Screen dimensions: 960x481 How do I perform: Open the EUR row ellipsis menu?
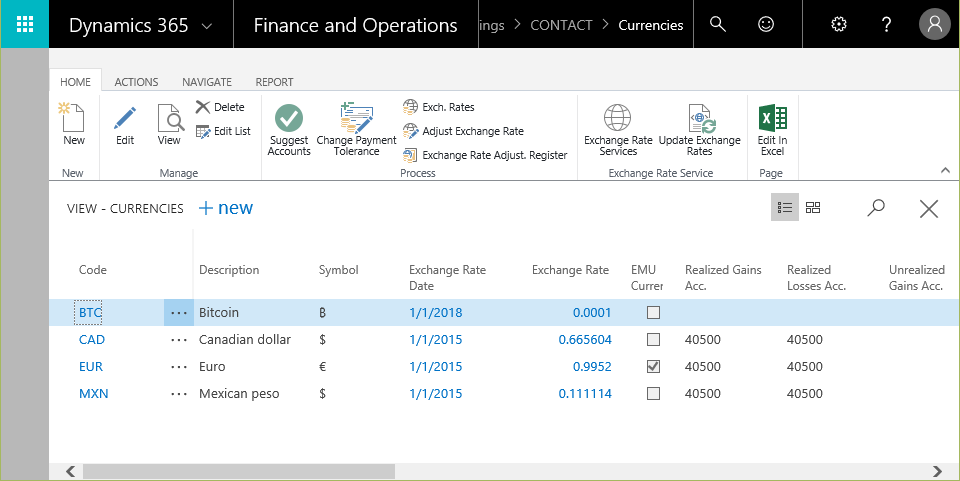coord(179,367)
